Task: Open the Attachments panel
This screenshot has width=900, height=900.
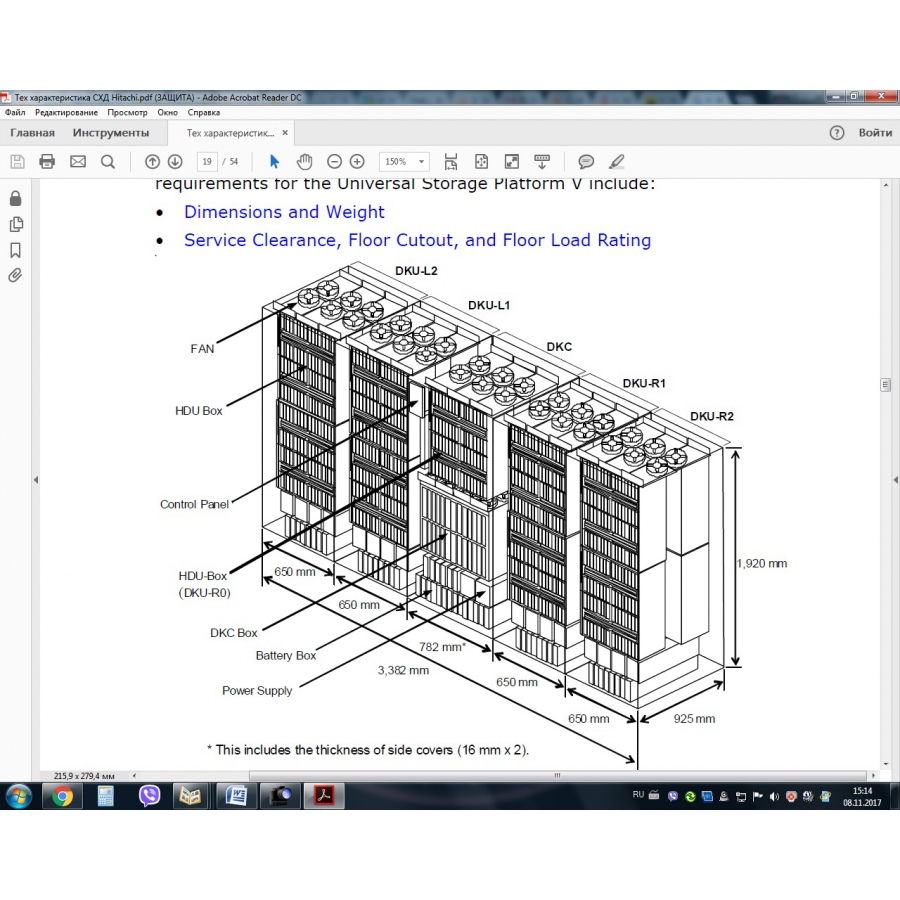Action: click(x=15, y=276)
